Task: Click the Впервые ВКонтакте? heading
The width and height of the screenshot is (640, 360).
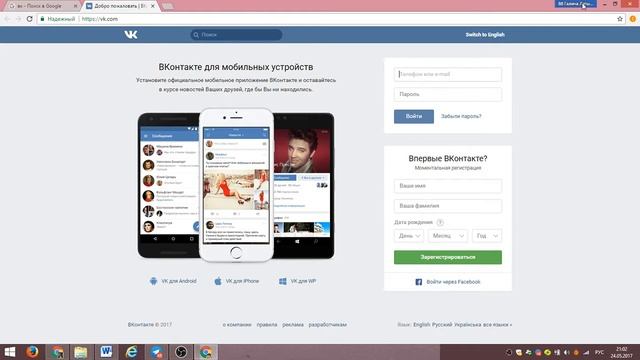Action: pos(448,158)
